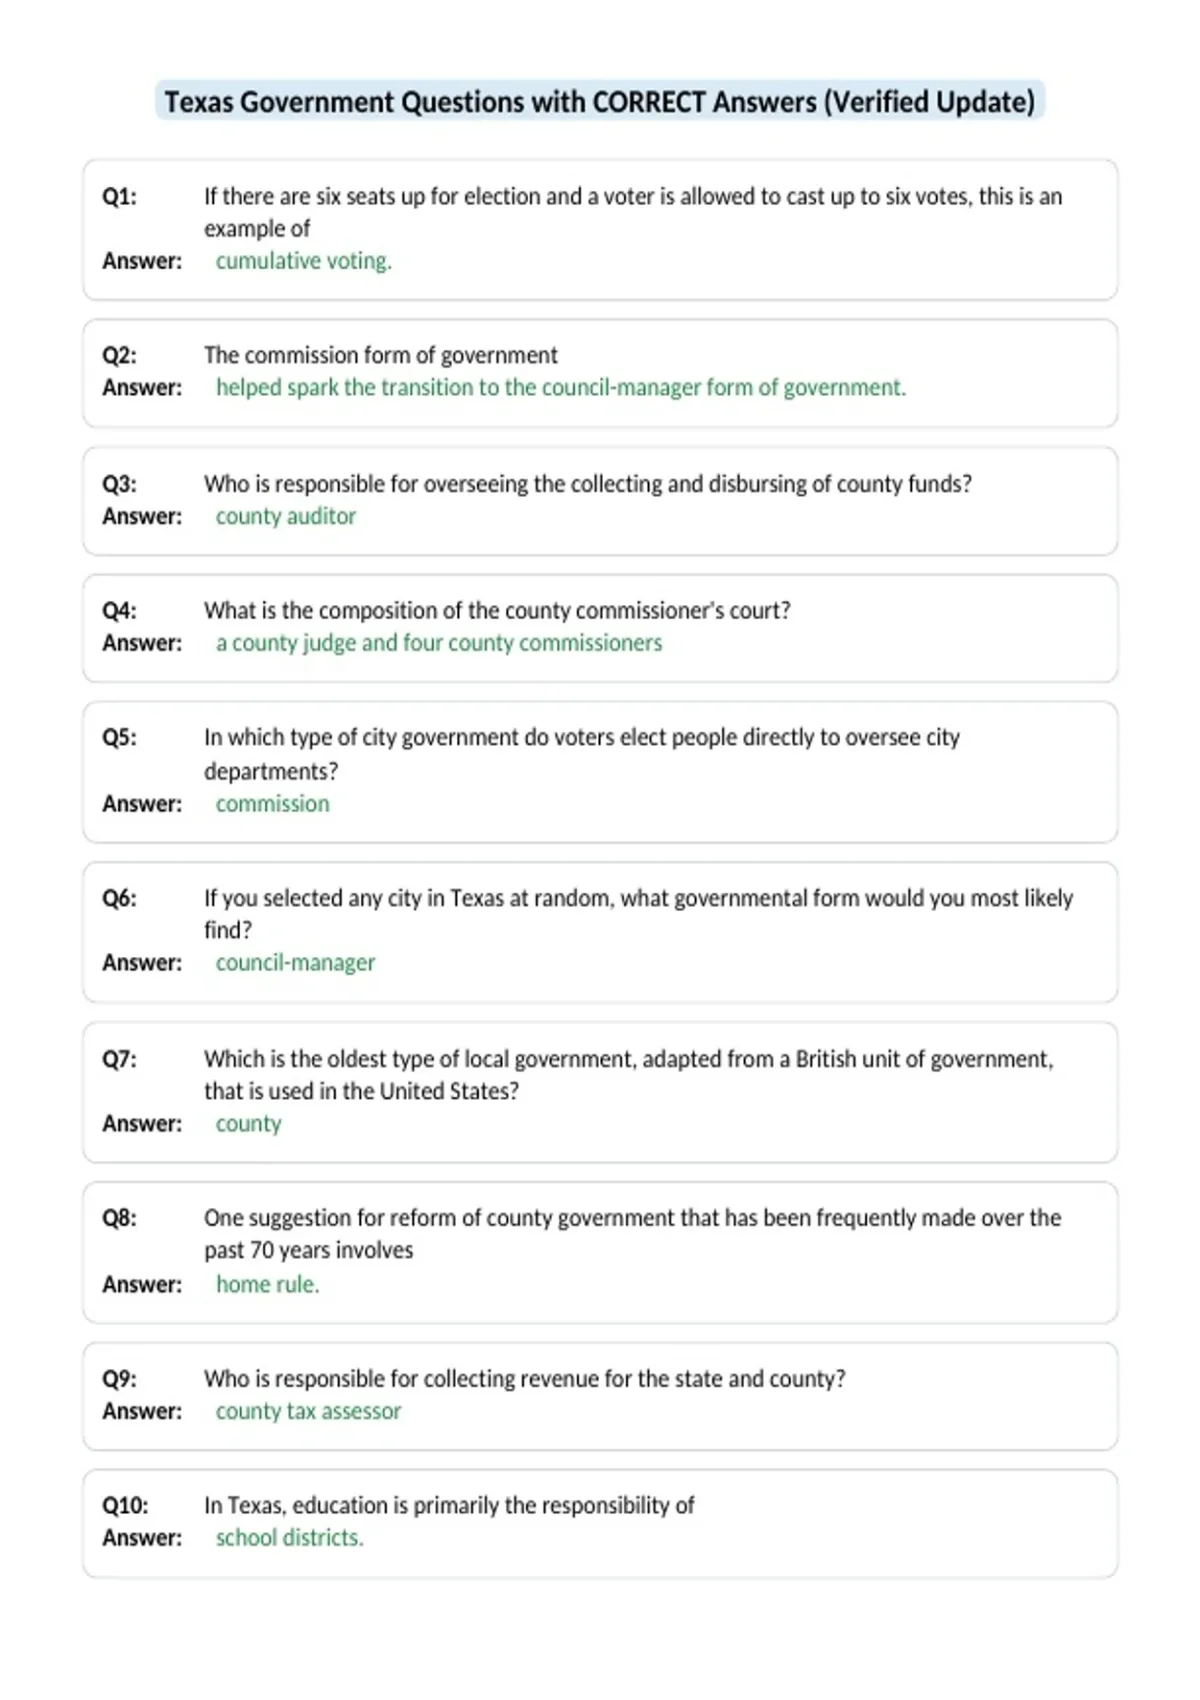Select the council-manager transition answer text
Image resolution: width=1200 pixels, height=1700 pixels.
[x=561, y=388]
